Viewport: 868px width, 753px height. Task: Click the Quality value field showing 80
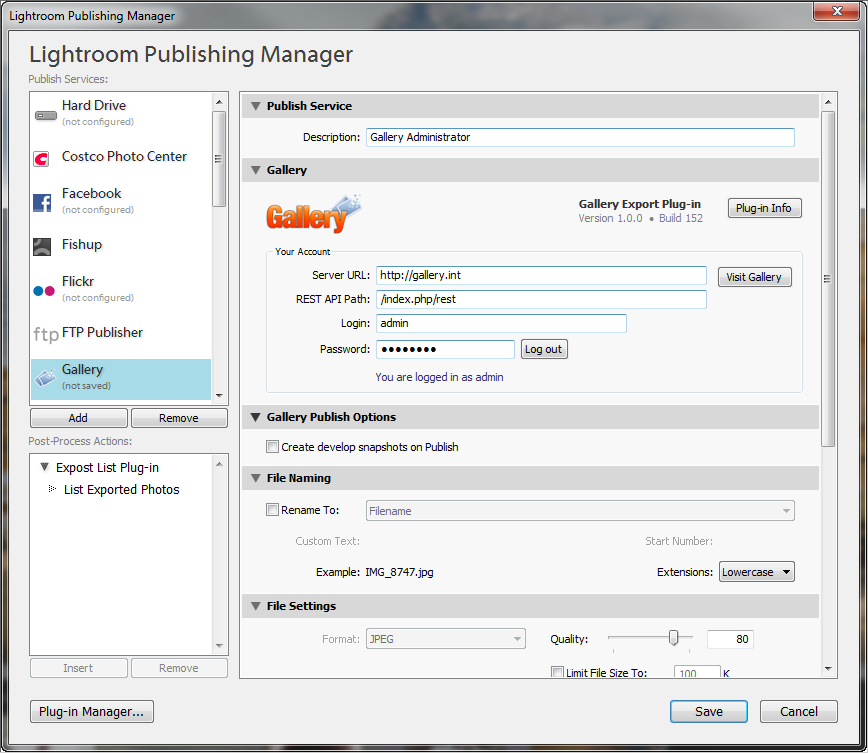pos(730,639)
